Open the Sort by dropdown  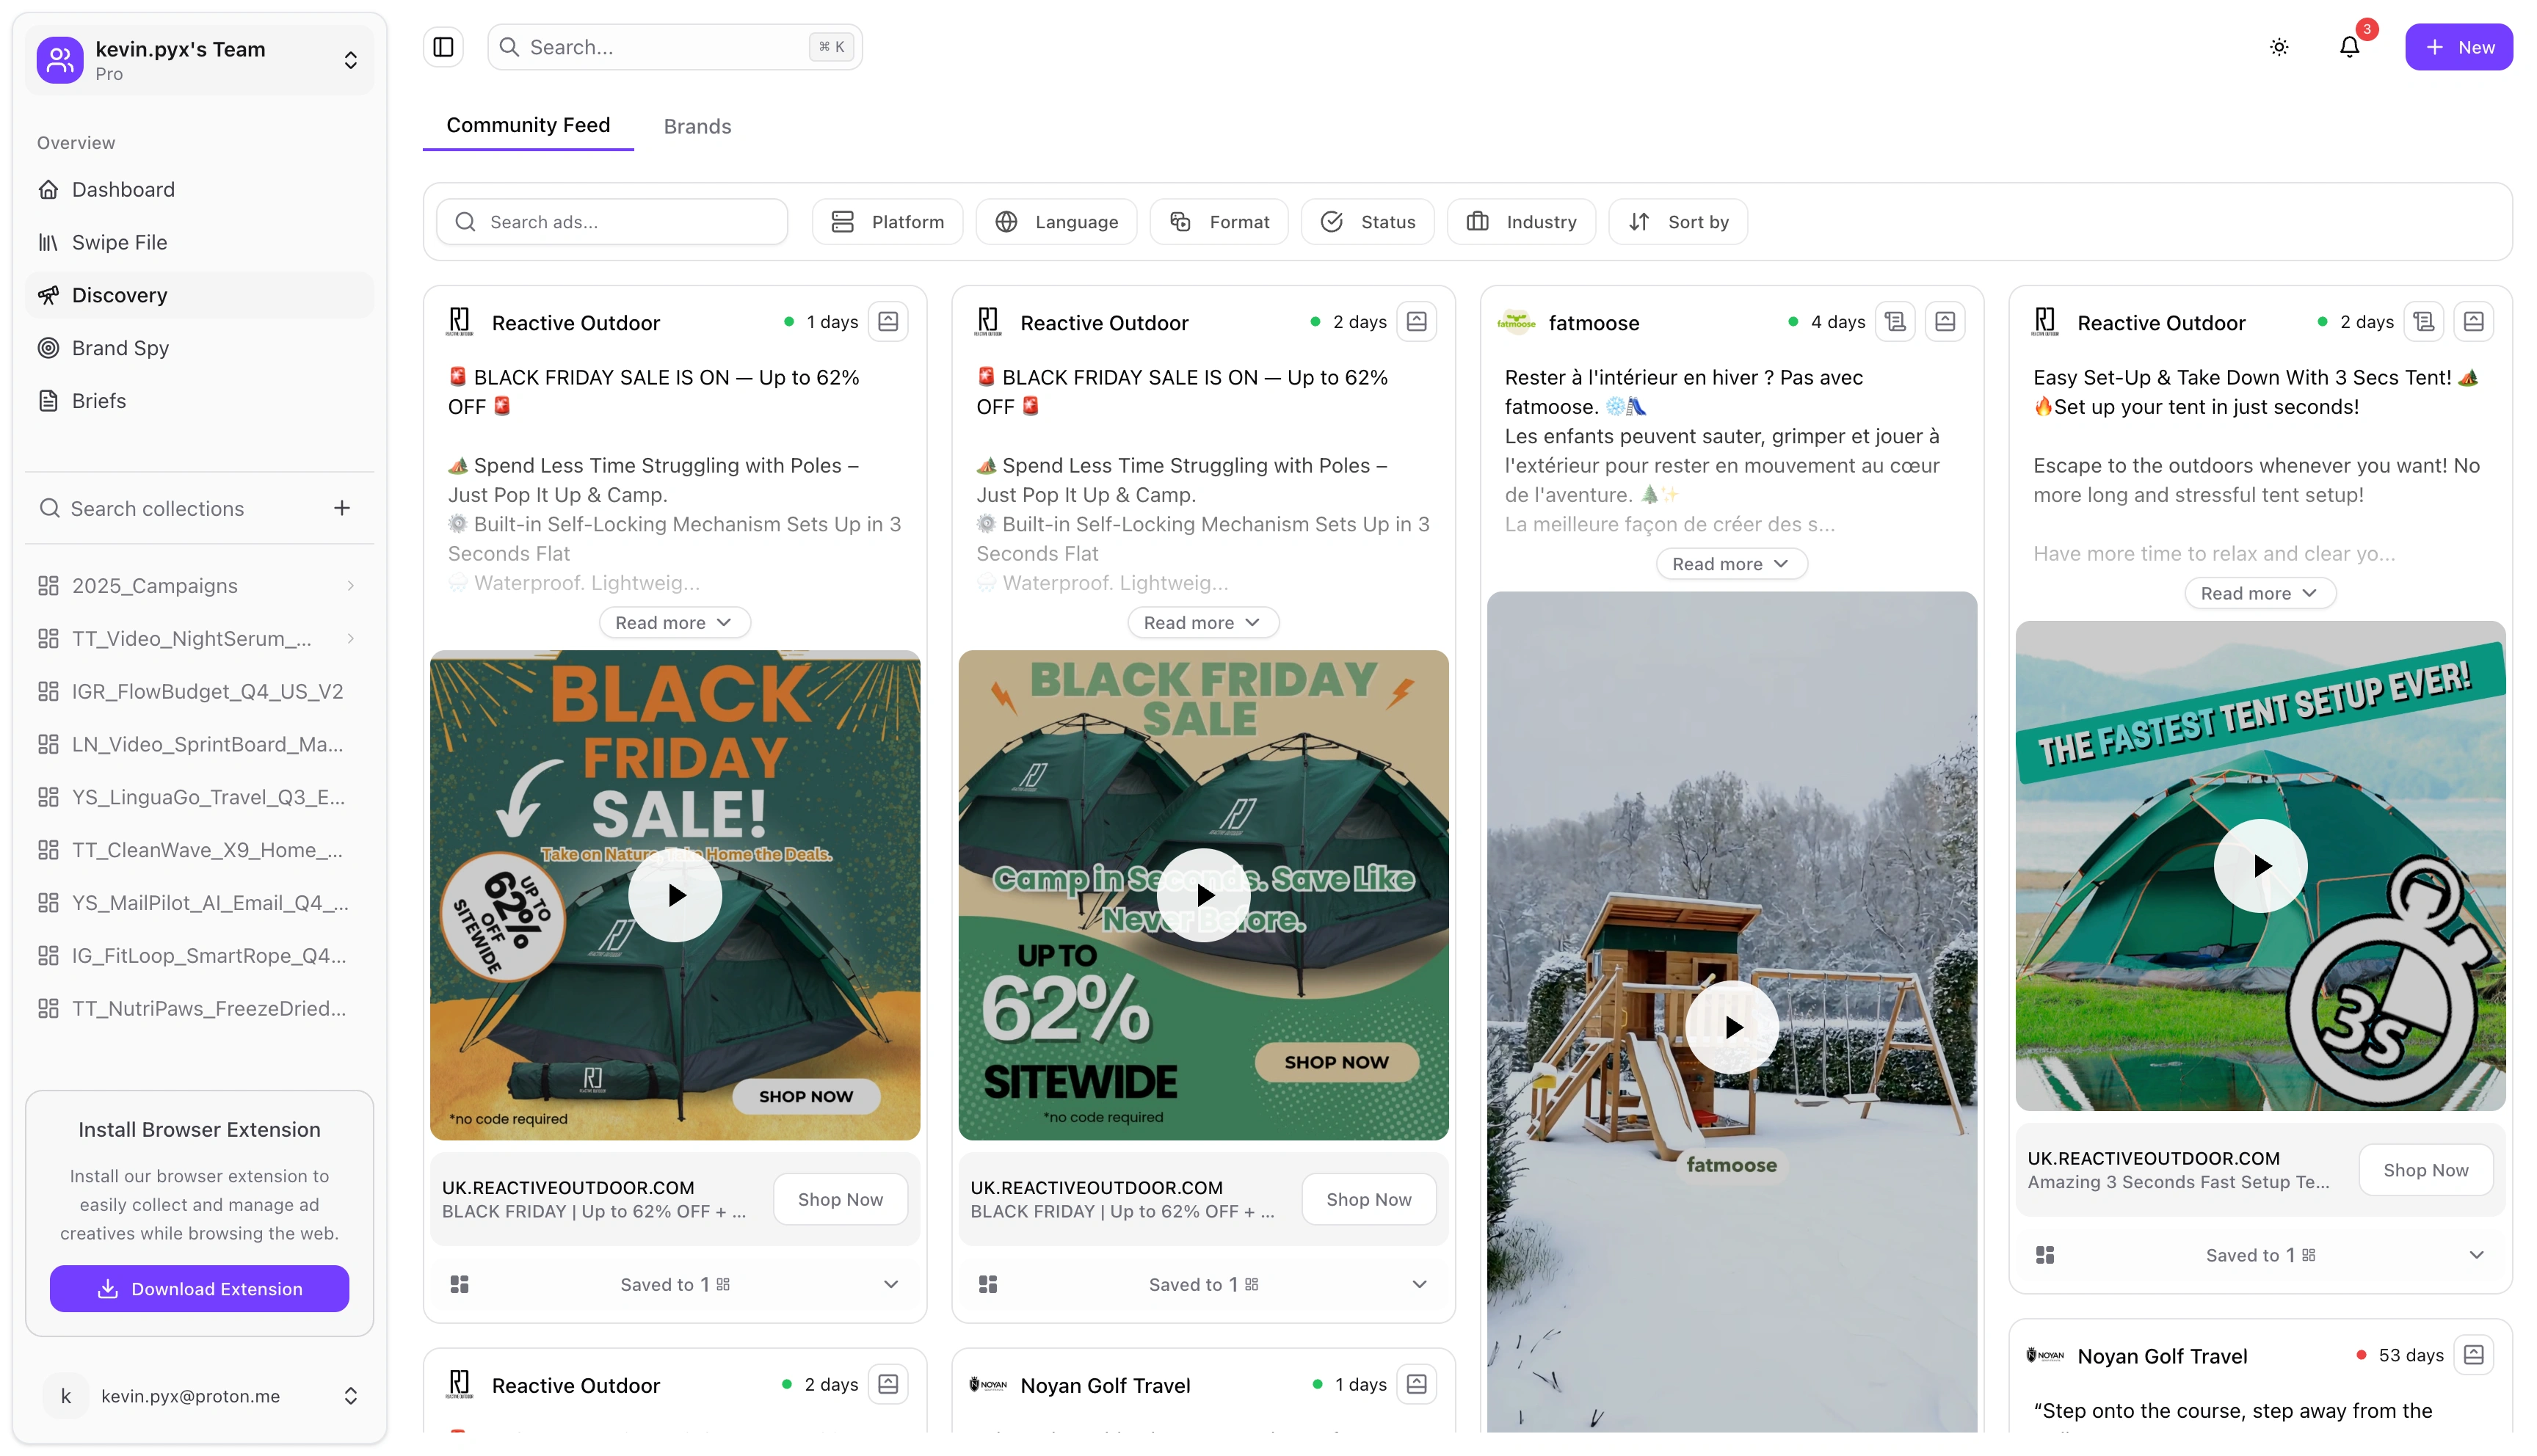click(x=1678, y=222)
